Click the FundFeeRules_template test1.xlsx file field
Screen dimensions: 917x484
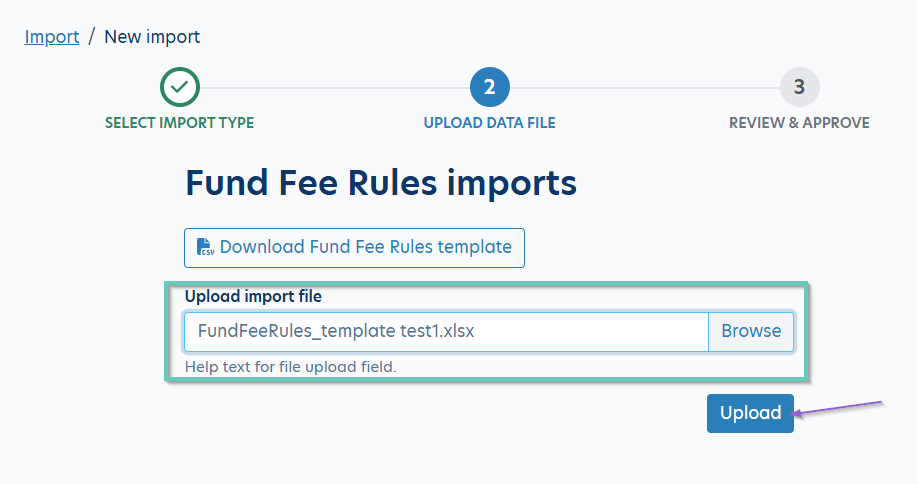coord(445,331)
